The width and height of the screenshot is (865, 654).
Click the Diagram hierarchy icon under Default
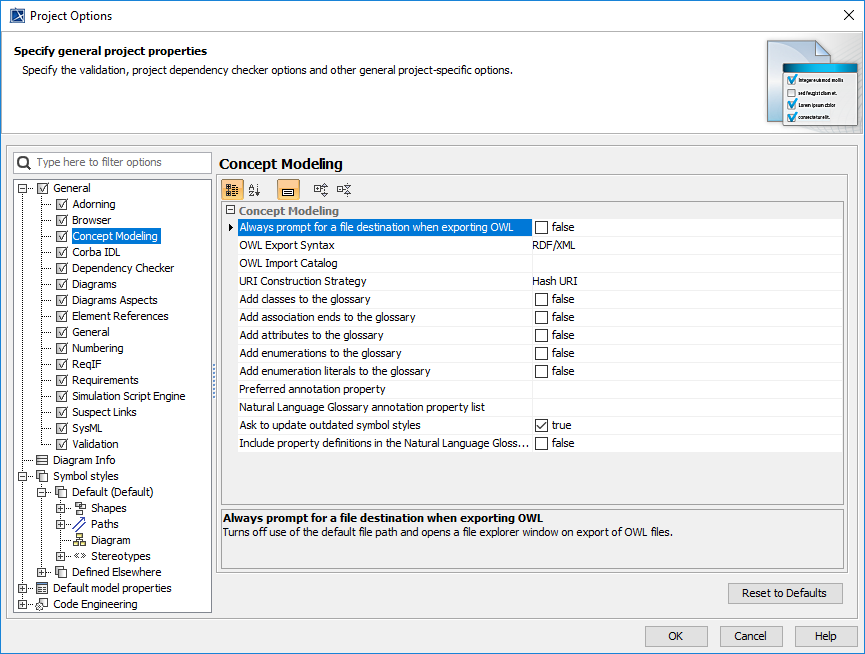click(80, 540)
